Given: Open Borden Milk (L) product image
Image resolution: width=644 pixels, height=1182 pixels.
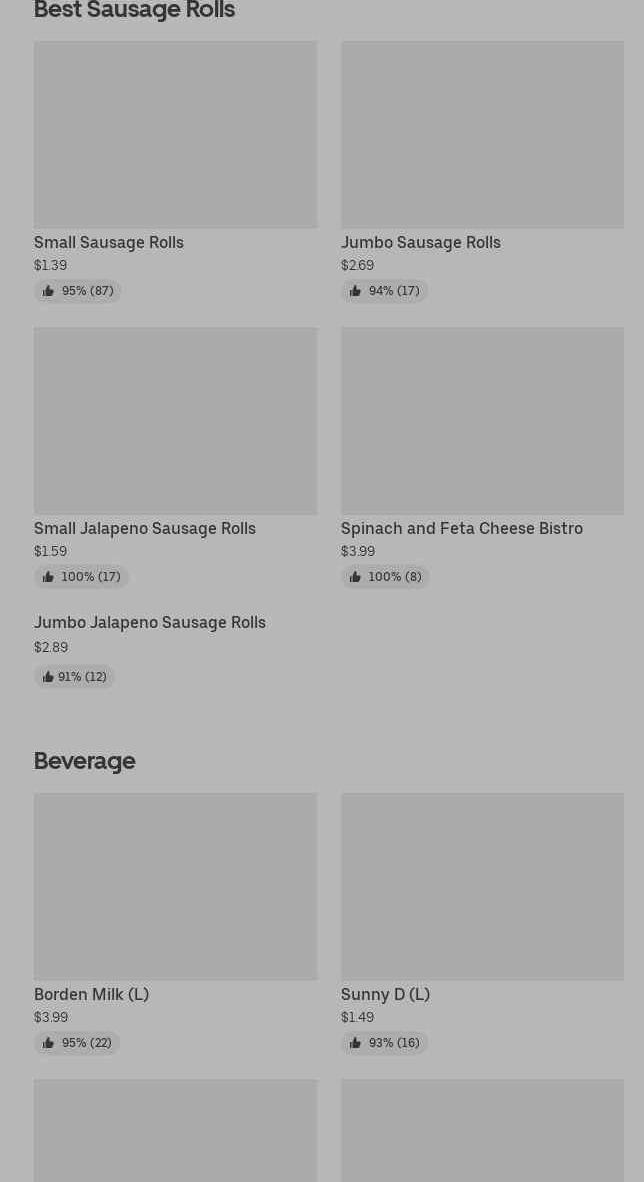Looking at the screenshot, I should (x=175, y=886).
